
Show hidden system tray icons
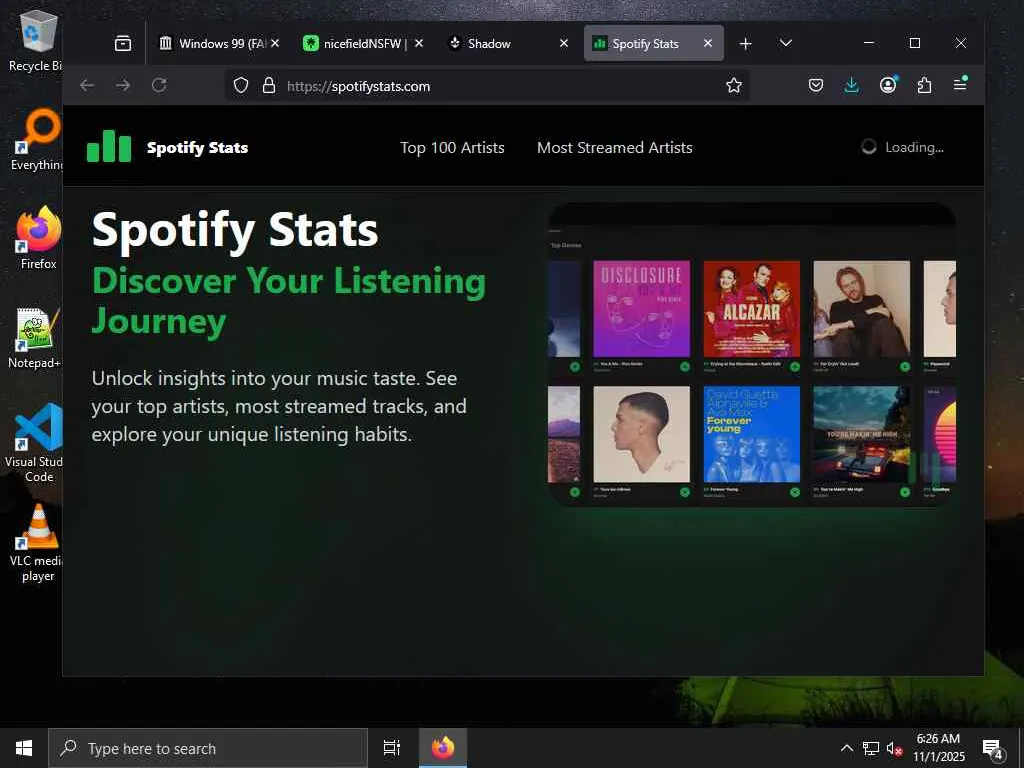point(846,748)
